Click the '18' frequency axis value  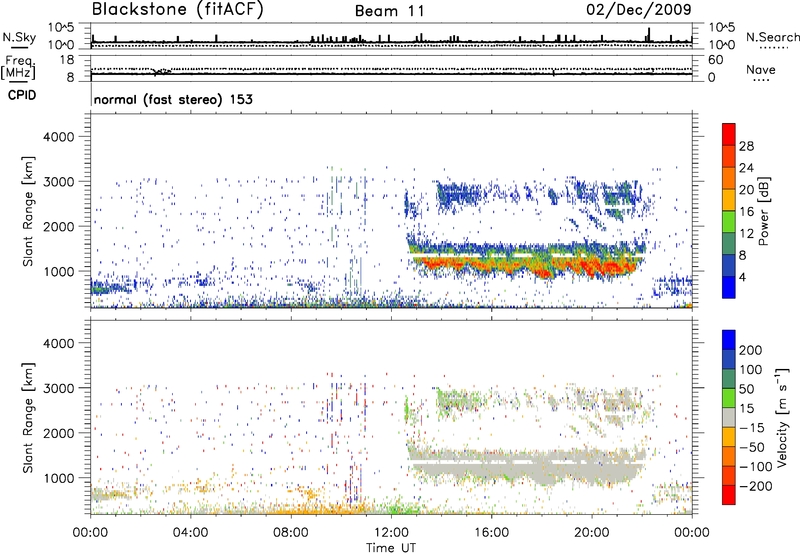click(67, 60)
